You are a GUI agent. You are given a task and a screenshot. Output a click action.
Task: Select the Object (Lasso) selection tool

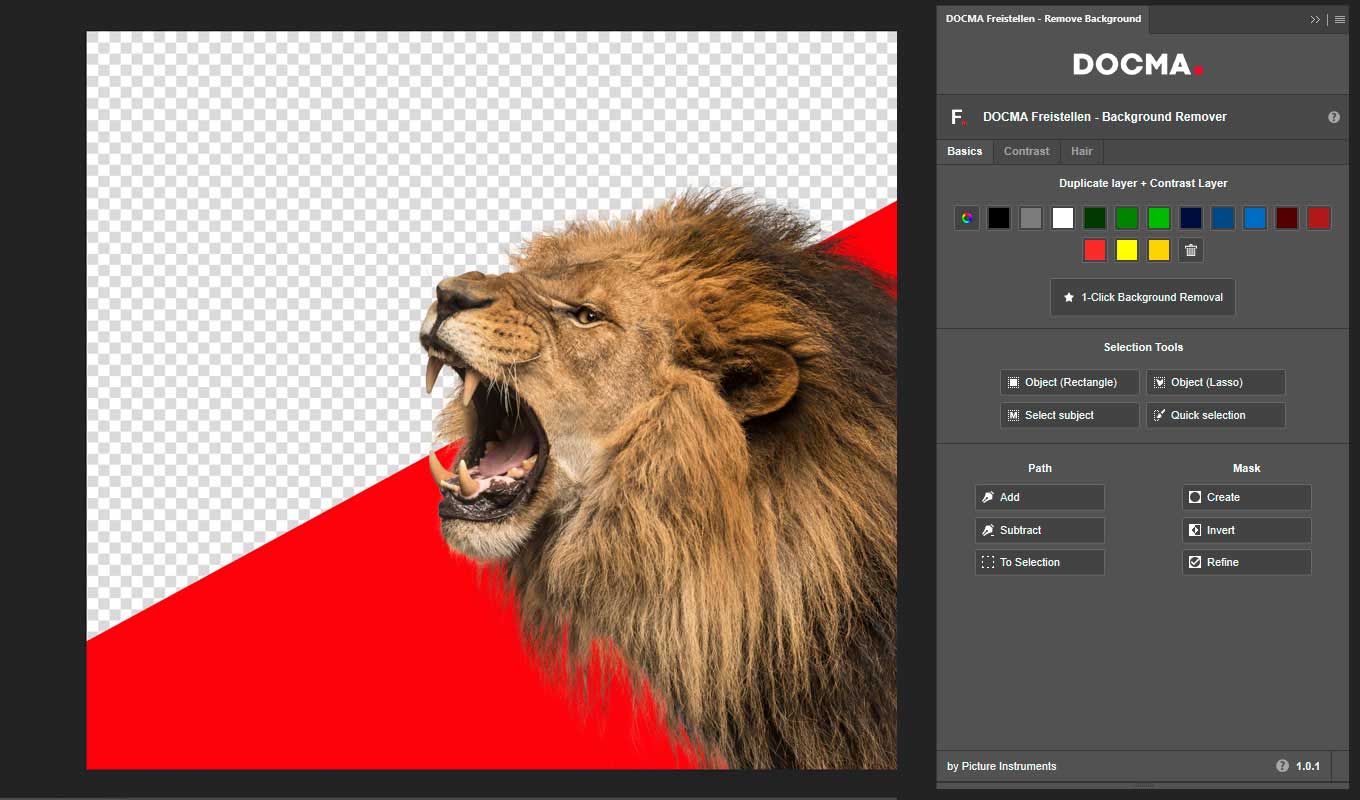point(1215,382)
